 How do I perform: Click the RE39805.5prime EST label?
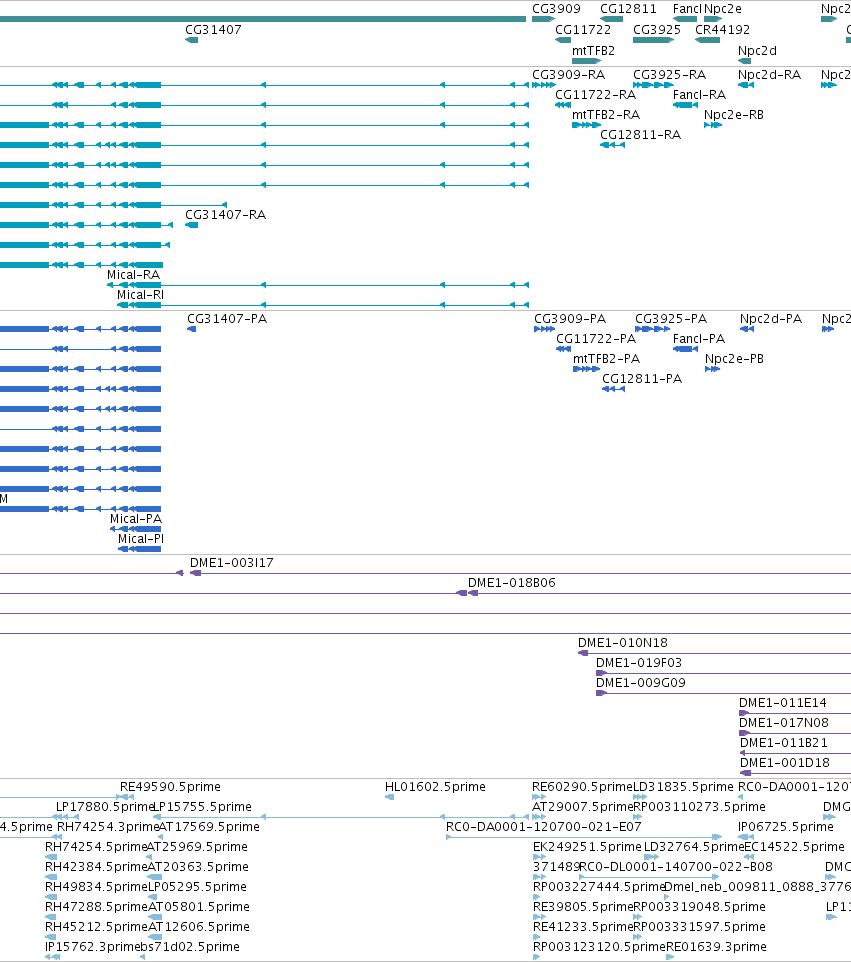click(x=583, y=907)
